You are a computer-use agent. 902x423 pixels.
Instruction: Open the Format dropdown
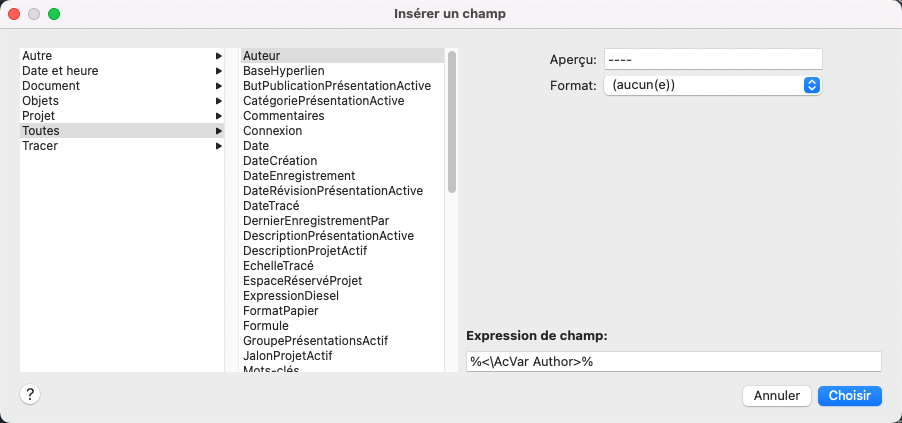(712, 86)
